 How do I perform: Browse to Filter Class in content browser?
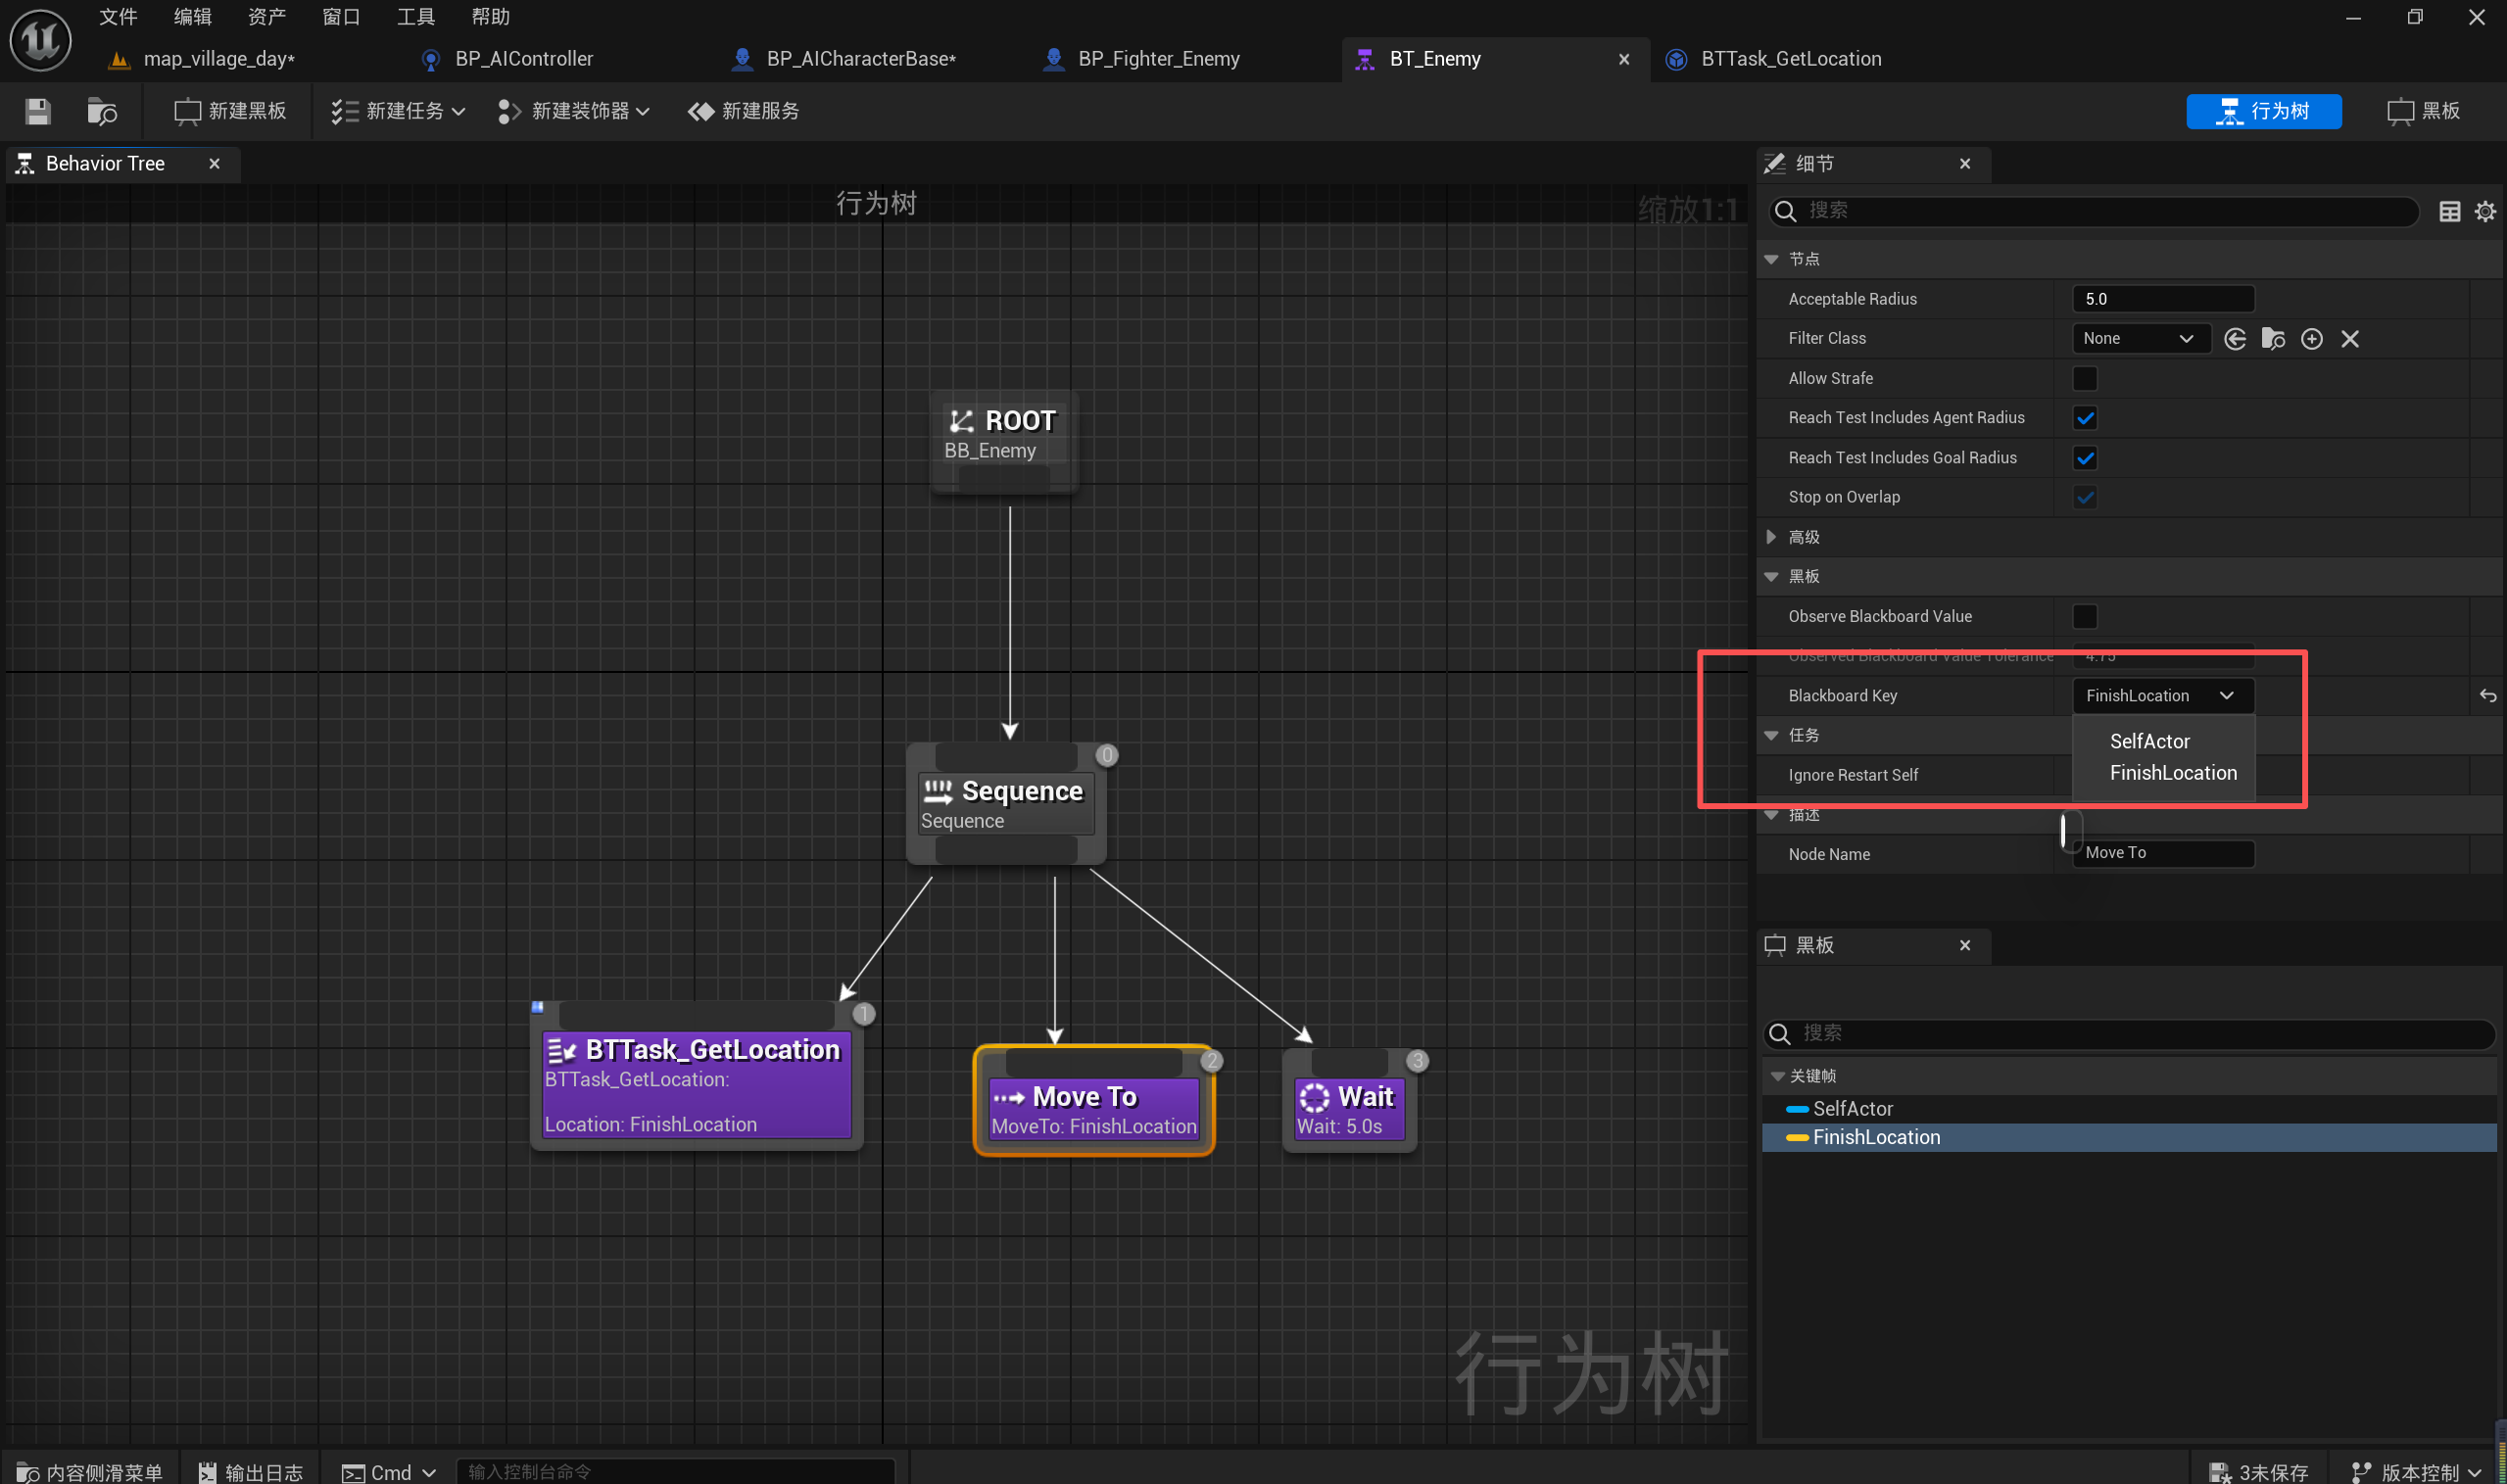[2272, 339]
